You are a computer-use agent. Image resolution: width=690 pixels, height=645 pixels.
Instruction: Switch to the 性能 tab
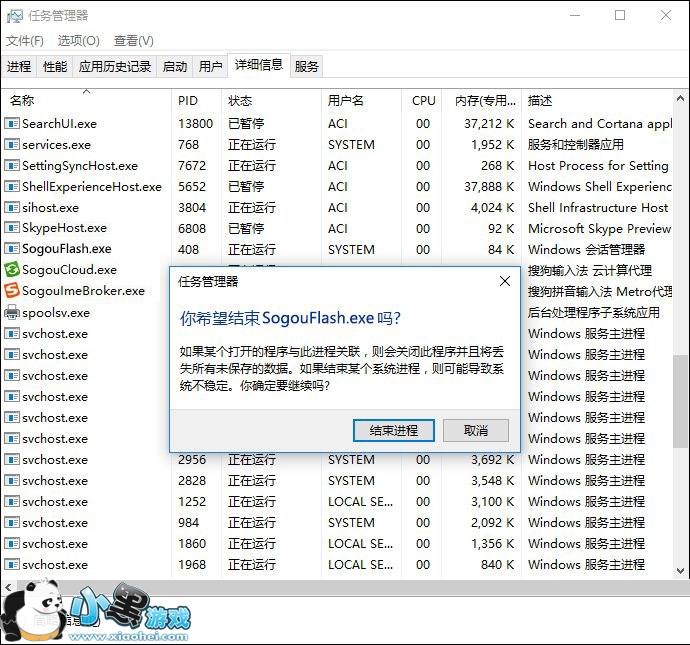(55, 67)
